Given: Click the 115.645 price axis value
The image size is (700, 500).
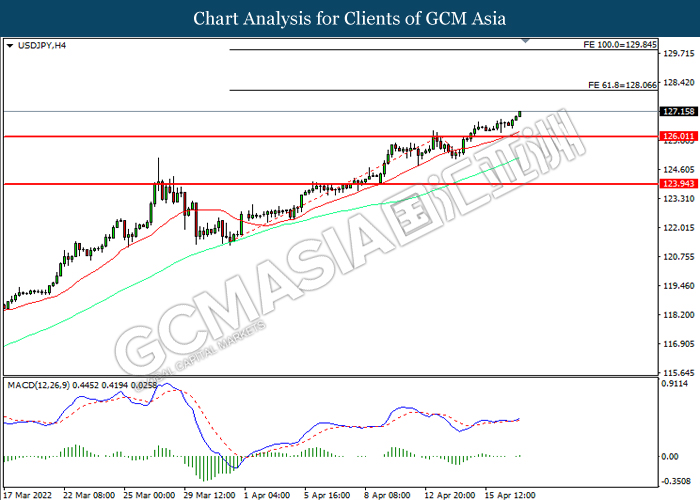Looking at the screenshot, I should [x=679, y=372].
